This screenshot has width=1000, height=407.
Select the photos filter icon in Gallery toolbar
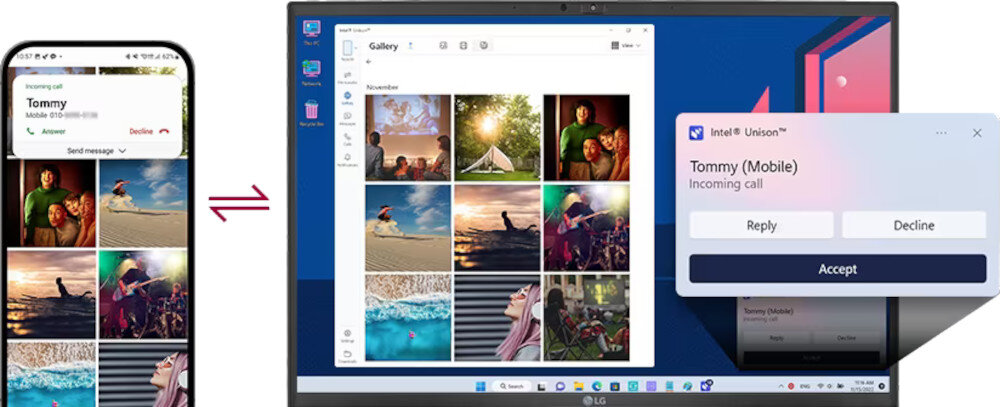443,45
